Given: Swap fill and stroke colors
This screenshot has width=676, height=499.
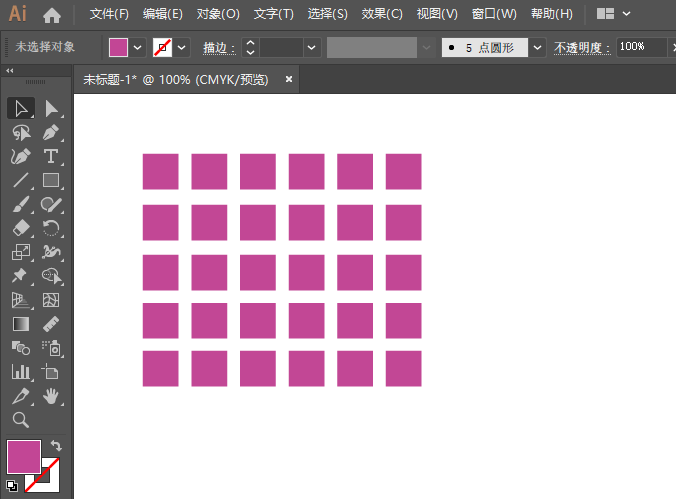Looking at the screenshot, I should 56,446.
